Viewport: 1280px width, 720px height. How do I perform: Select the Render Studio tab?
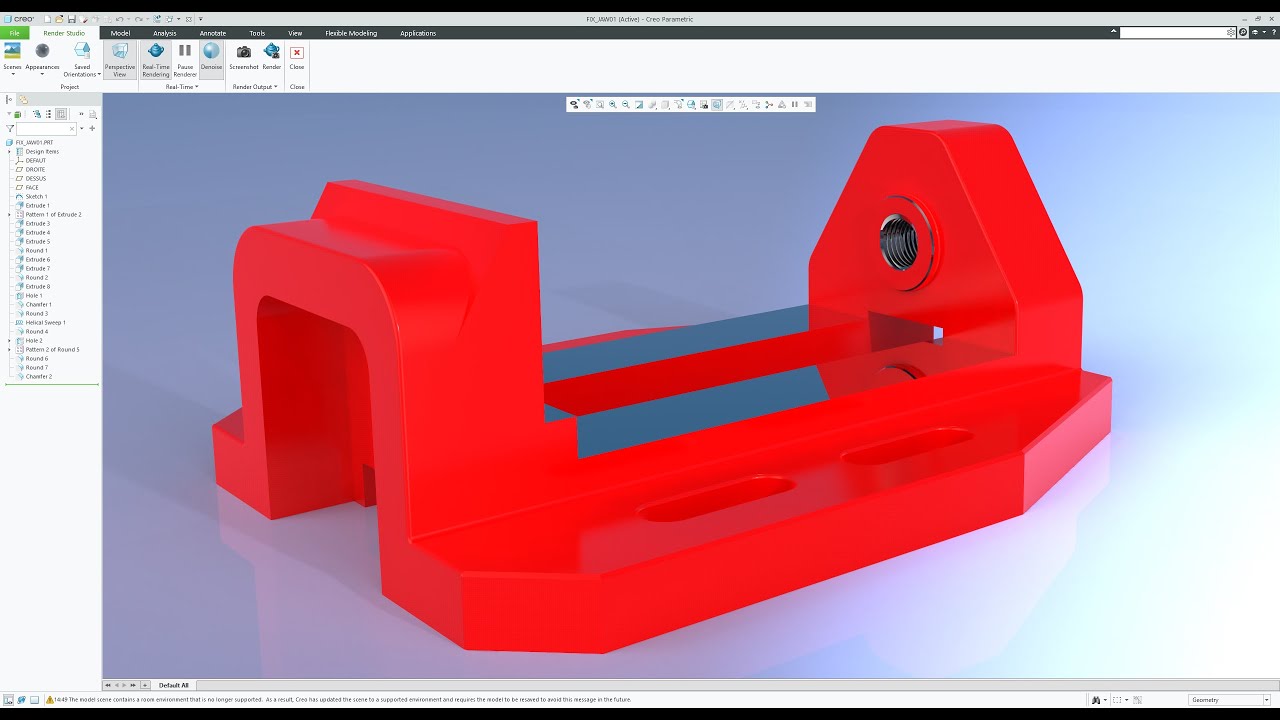point(64,33)
